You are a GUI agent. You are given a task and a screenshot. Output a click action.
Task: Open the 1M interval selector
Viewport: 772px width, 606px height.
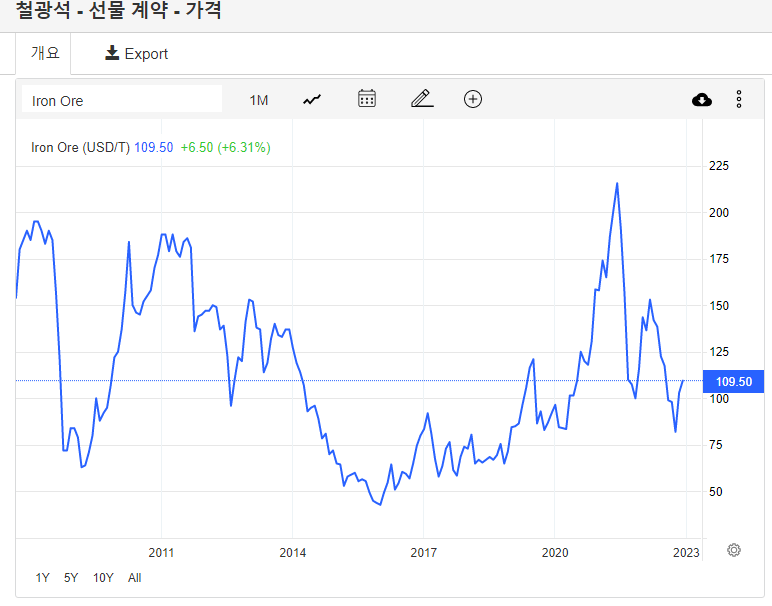pos(258,100)
